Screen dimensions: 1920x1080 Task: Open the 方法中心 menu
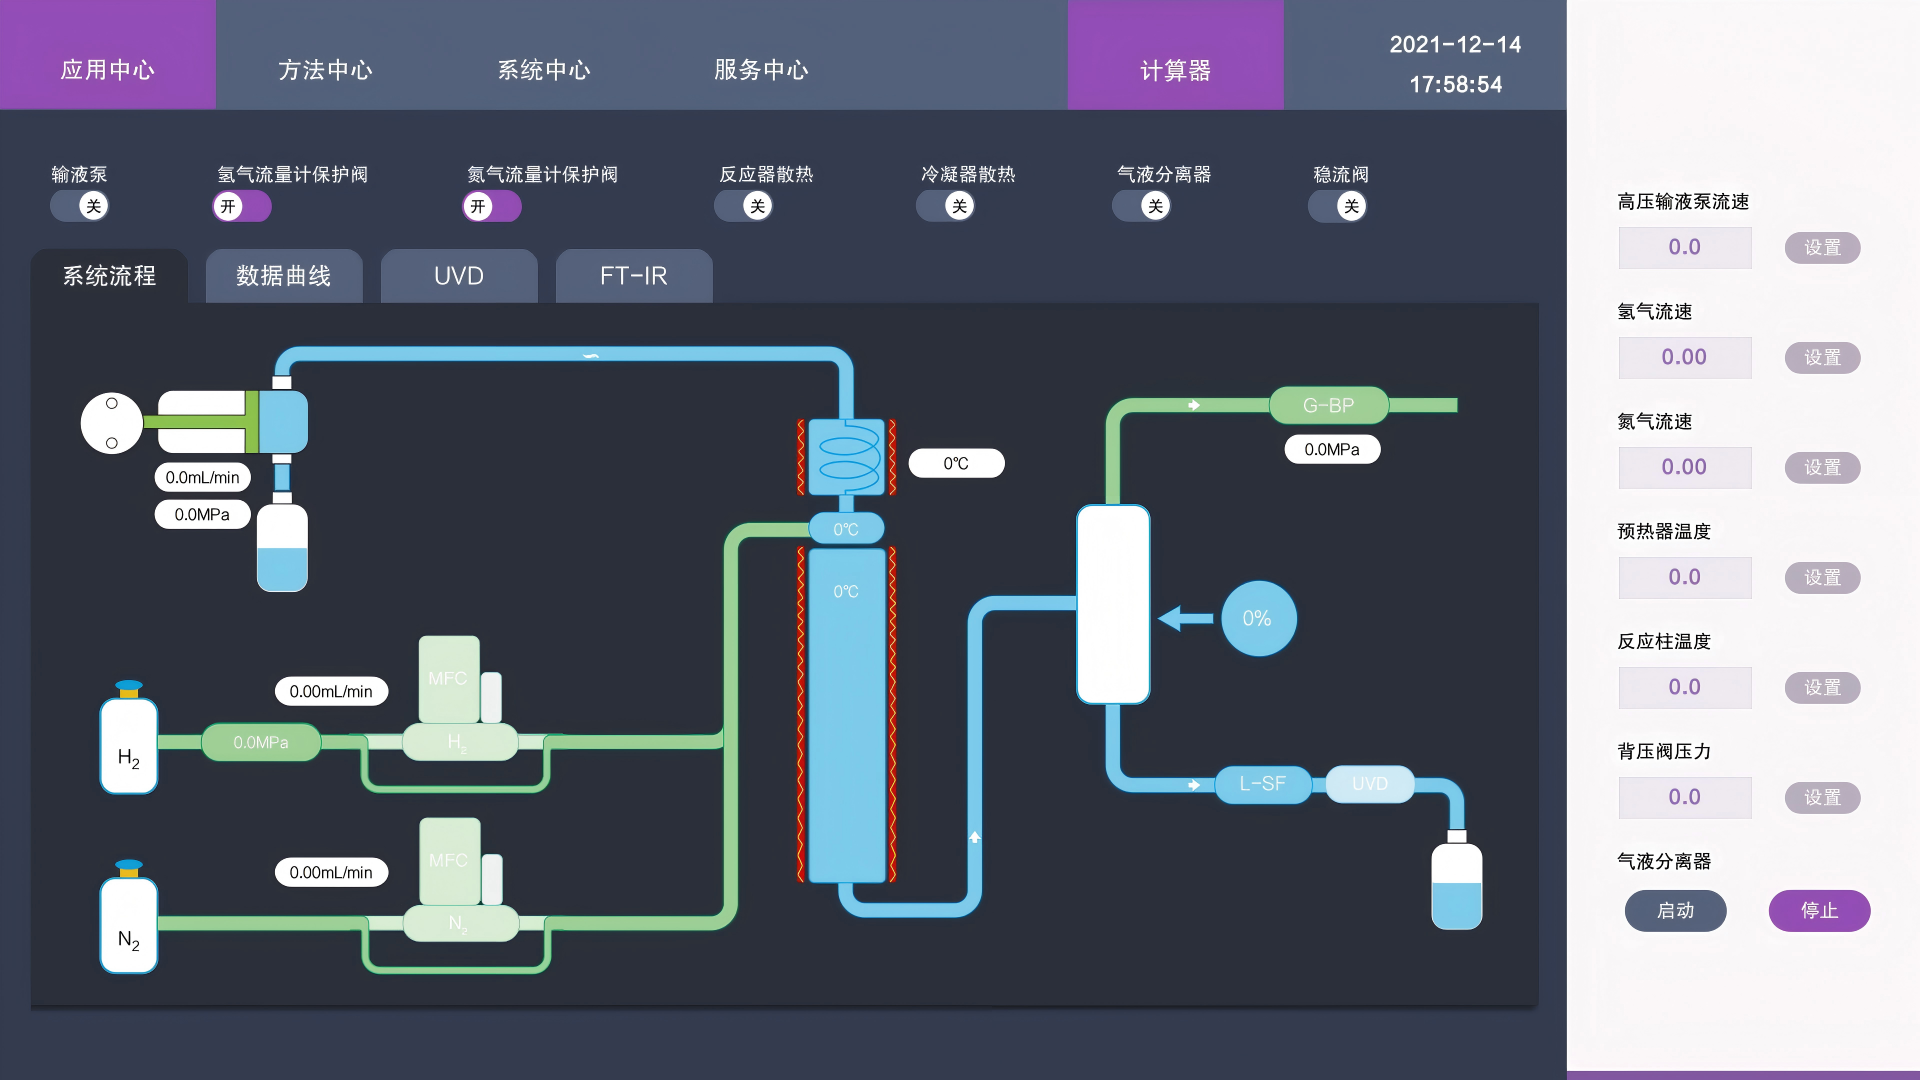[325, 70]
